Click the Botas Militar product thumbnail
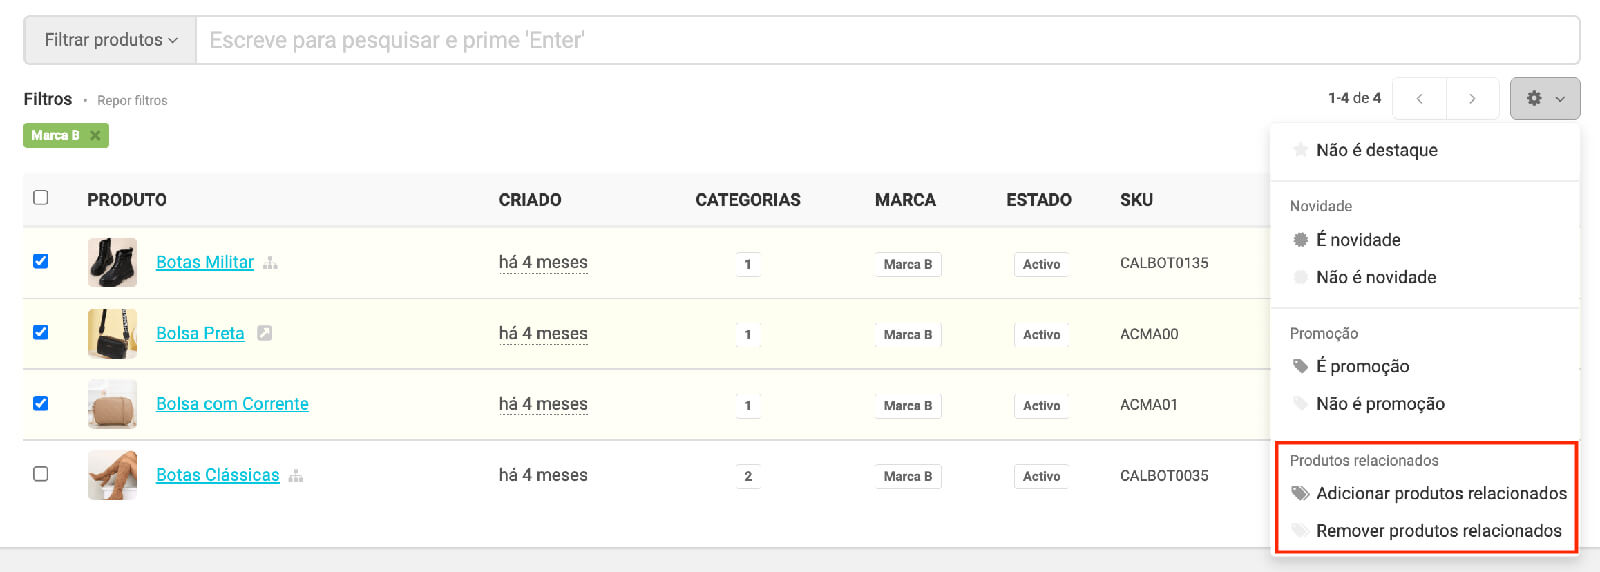The image size is (1600, 572). pos(112,262)
